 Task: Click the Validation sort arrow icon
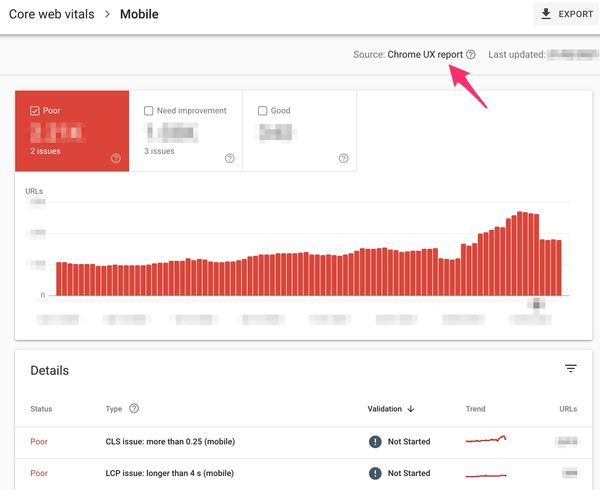point(411,409)
